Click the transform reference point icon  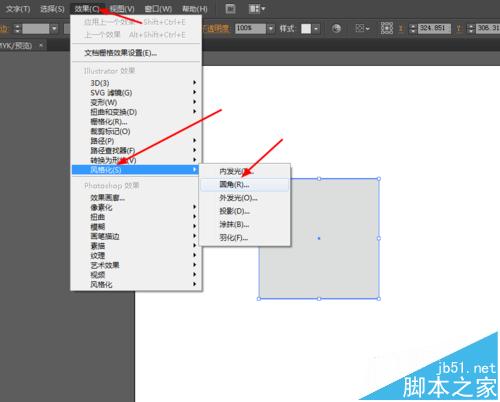(x=387, y=29)
